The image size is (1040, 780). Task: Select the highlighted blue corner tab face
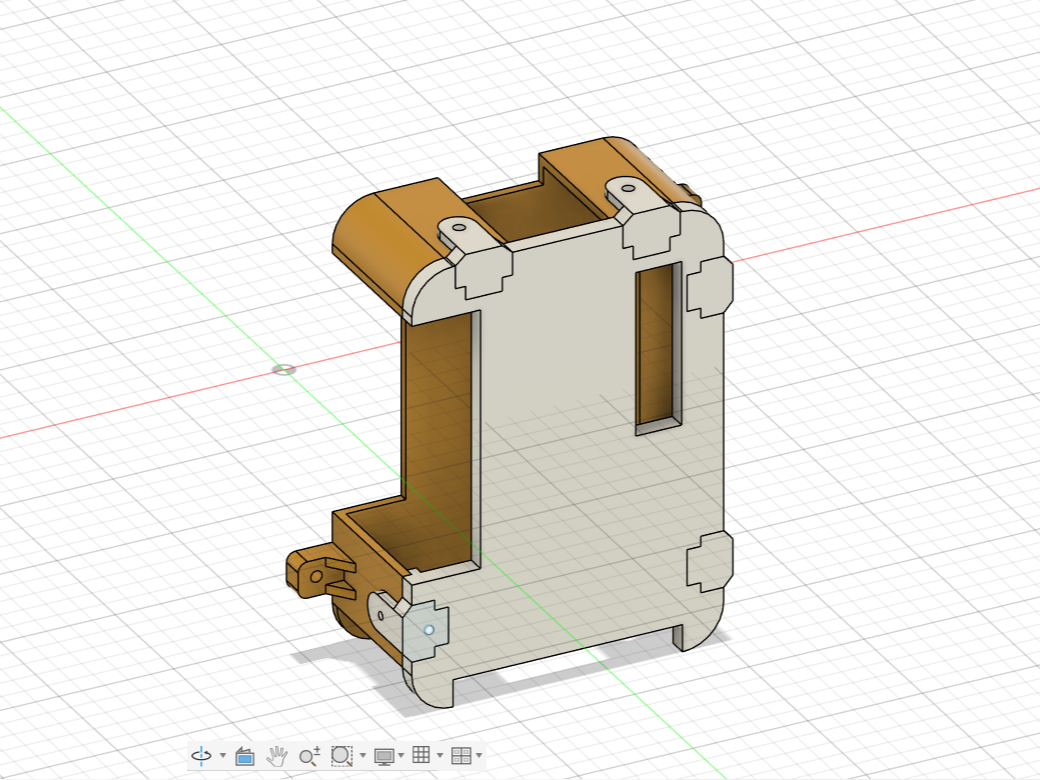(424, 631)
